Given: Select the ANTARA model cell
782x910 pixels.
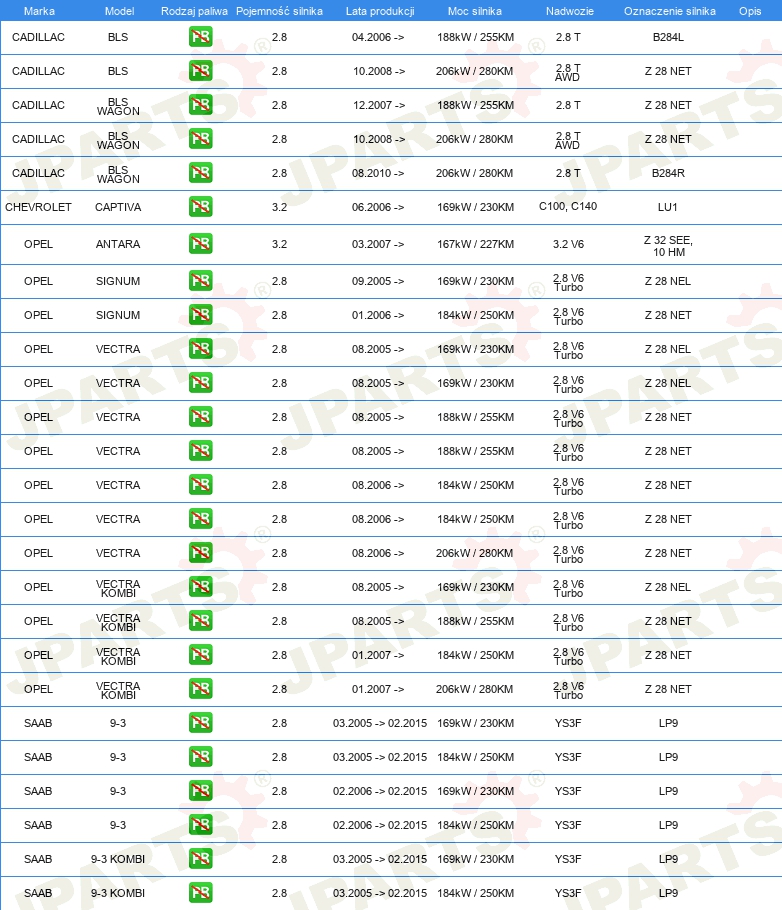Looking at the screenshot, I should 118,244.
